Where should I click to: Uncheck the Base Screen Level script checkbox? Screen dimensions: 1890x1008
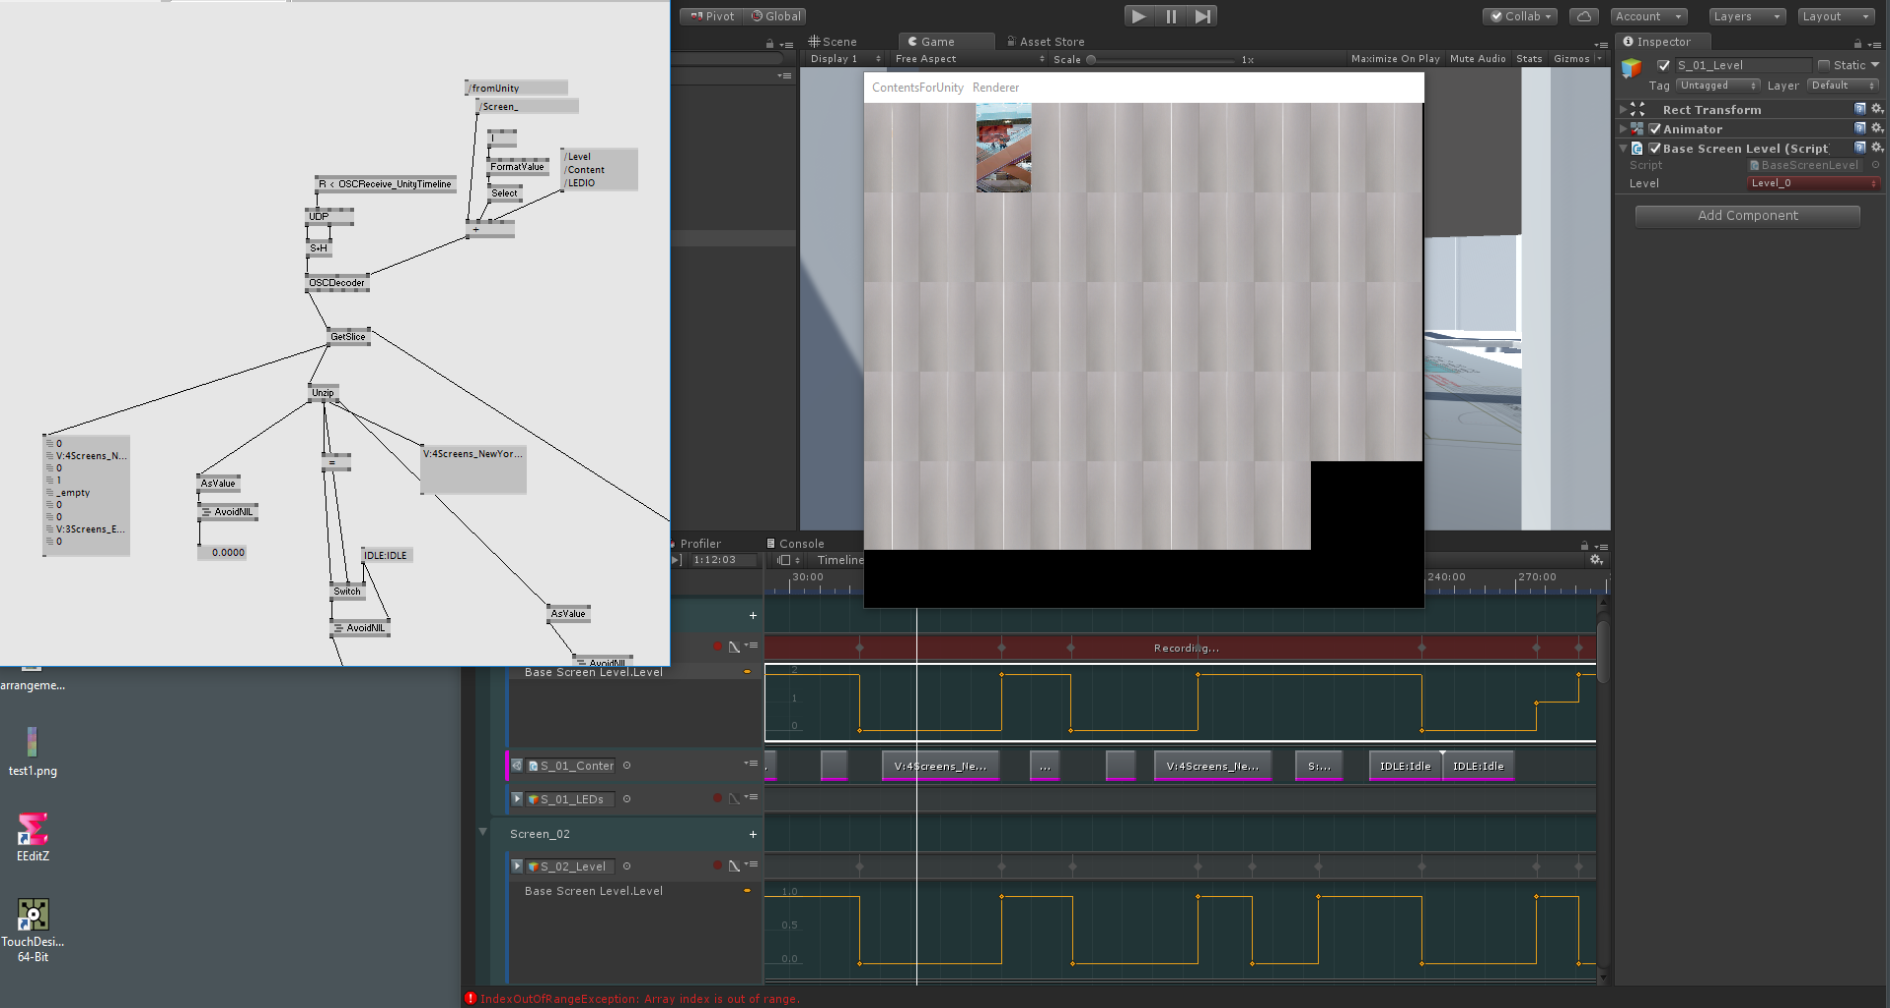(1655, 148)
